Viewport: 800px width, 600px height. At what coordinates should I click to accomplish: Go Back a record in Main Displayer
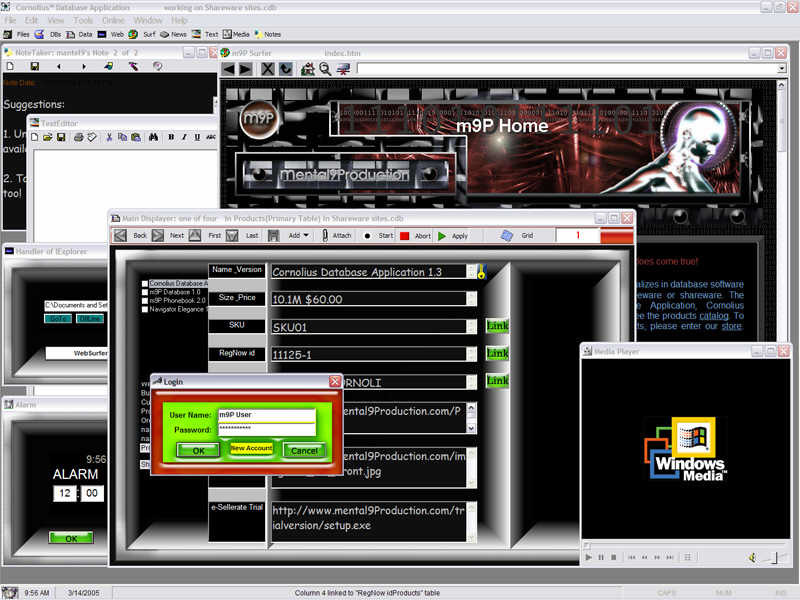point(131,236)
